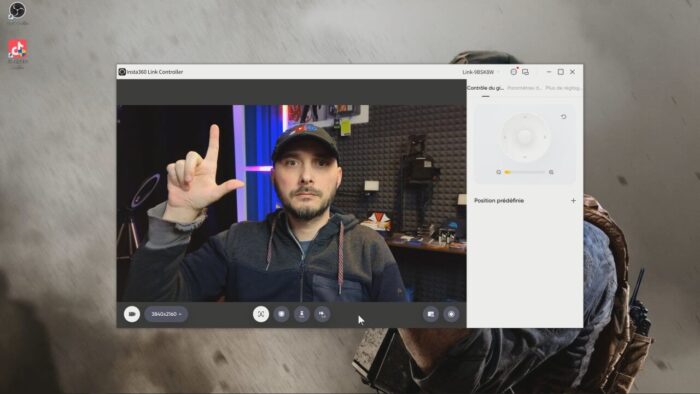700x394 pixels.
Task: Open the Link-9BSK8W device dropdown
Action: pos(480,72)
